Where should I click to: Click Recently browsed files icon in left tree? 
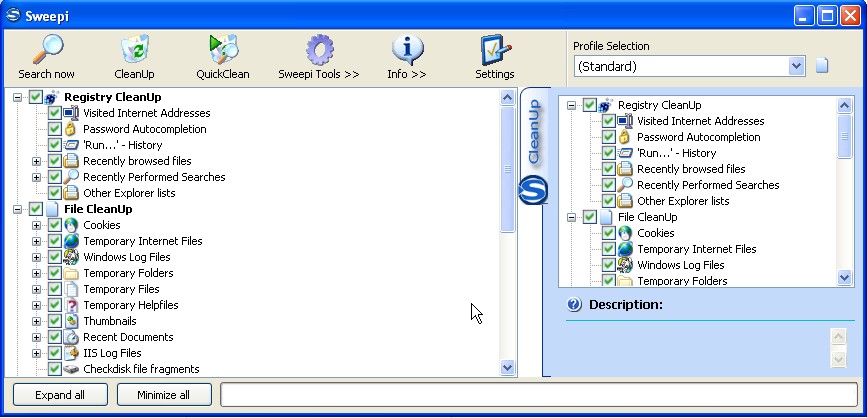tap(71, 161)
